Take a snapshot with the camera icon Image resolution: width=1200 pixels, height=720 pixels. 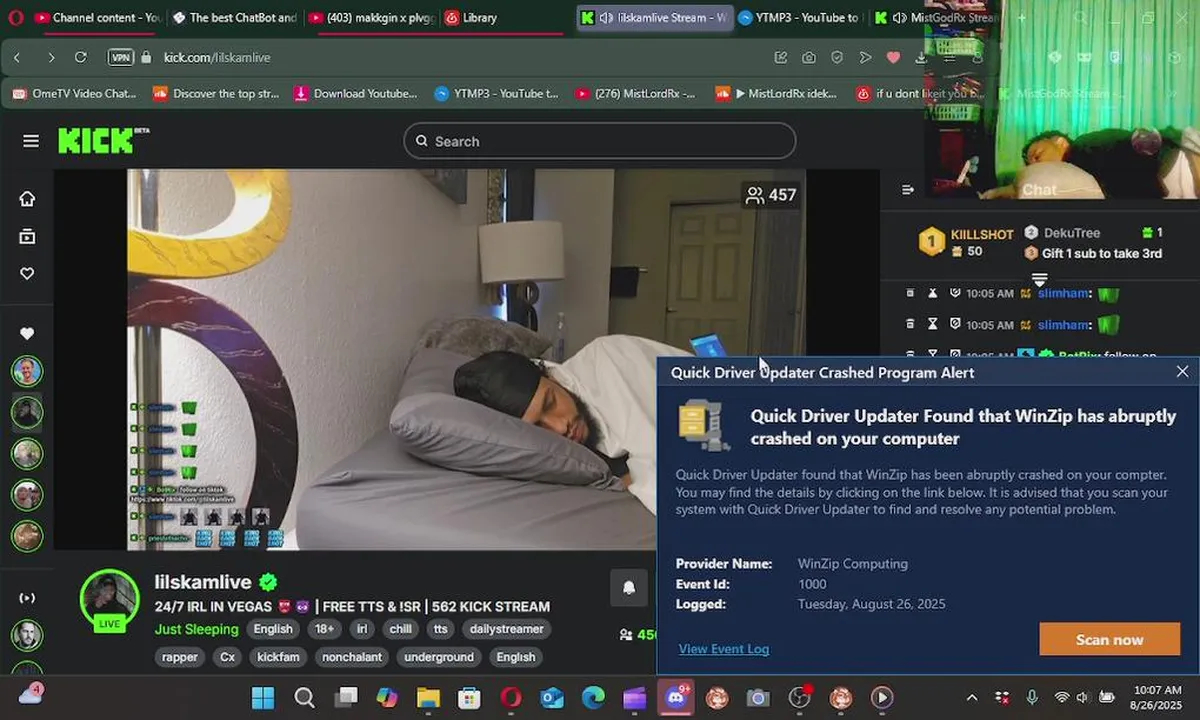point(808,57)
